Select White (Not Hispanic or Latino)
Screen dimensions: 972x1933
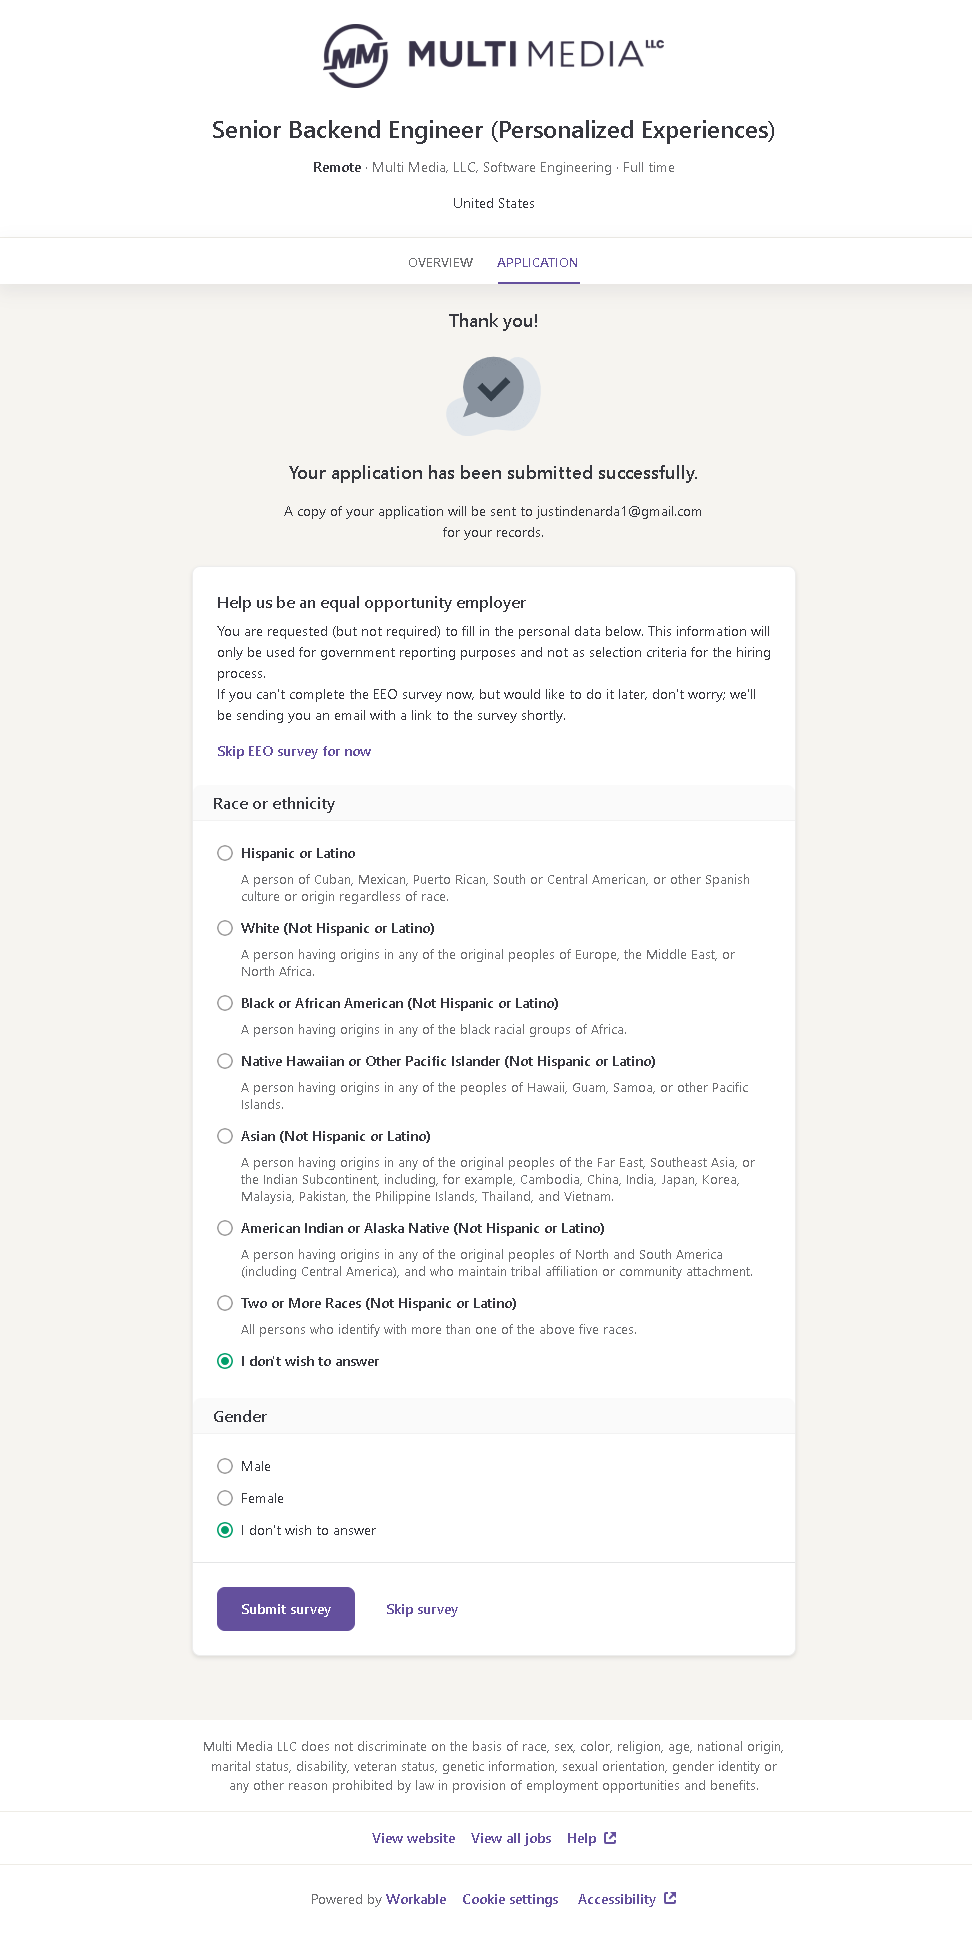pos(225,928)
